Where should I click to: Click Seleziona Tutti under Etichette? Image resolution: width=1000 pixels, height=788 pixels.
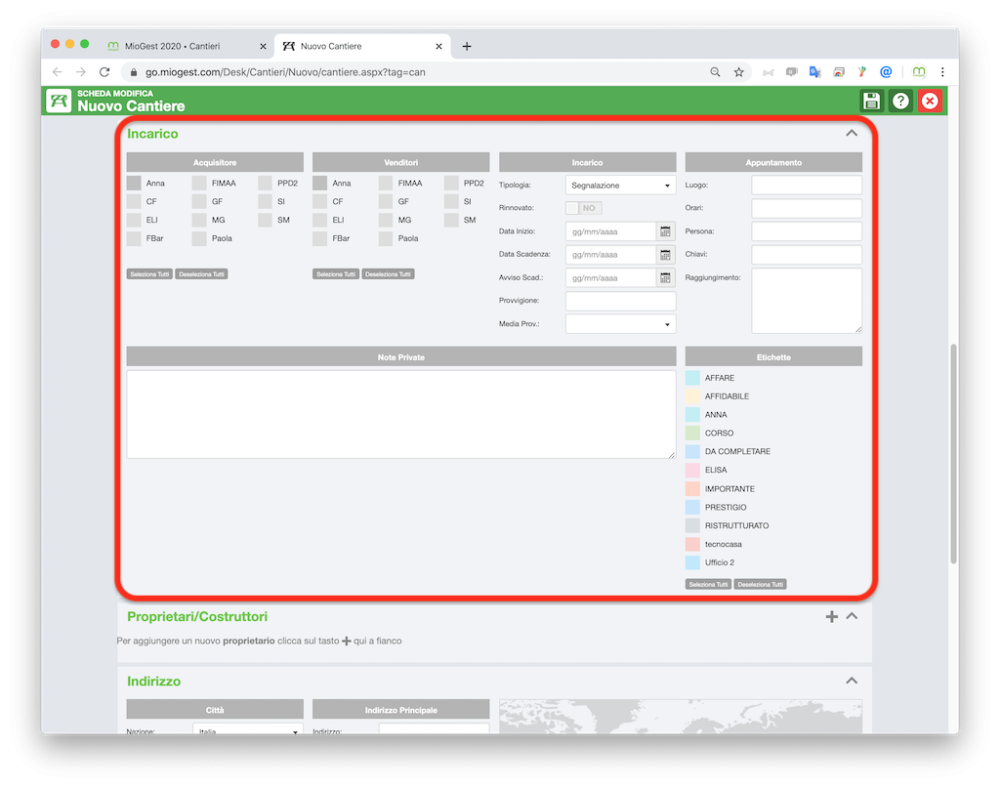pyautogui.click(x=708, y=584)
